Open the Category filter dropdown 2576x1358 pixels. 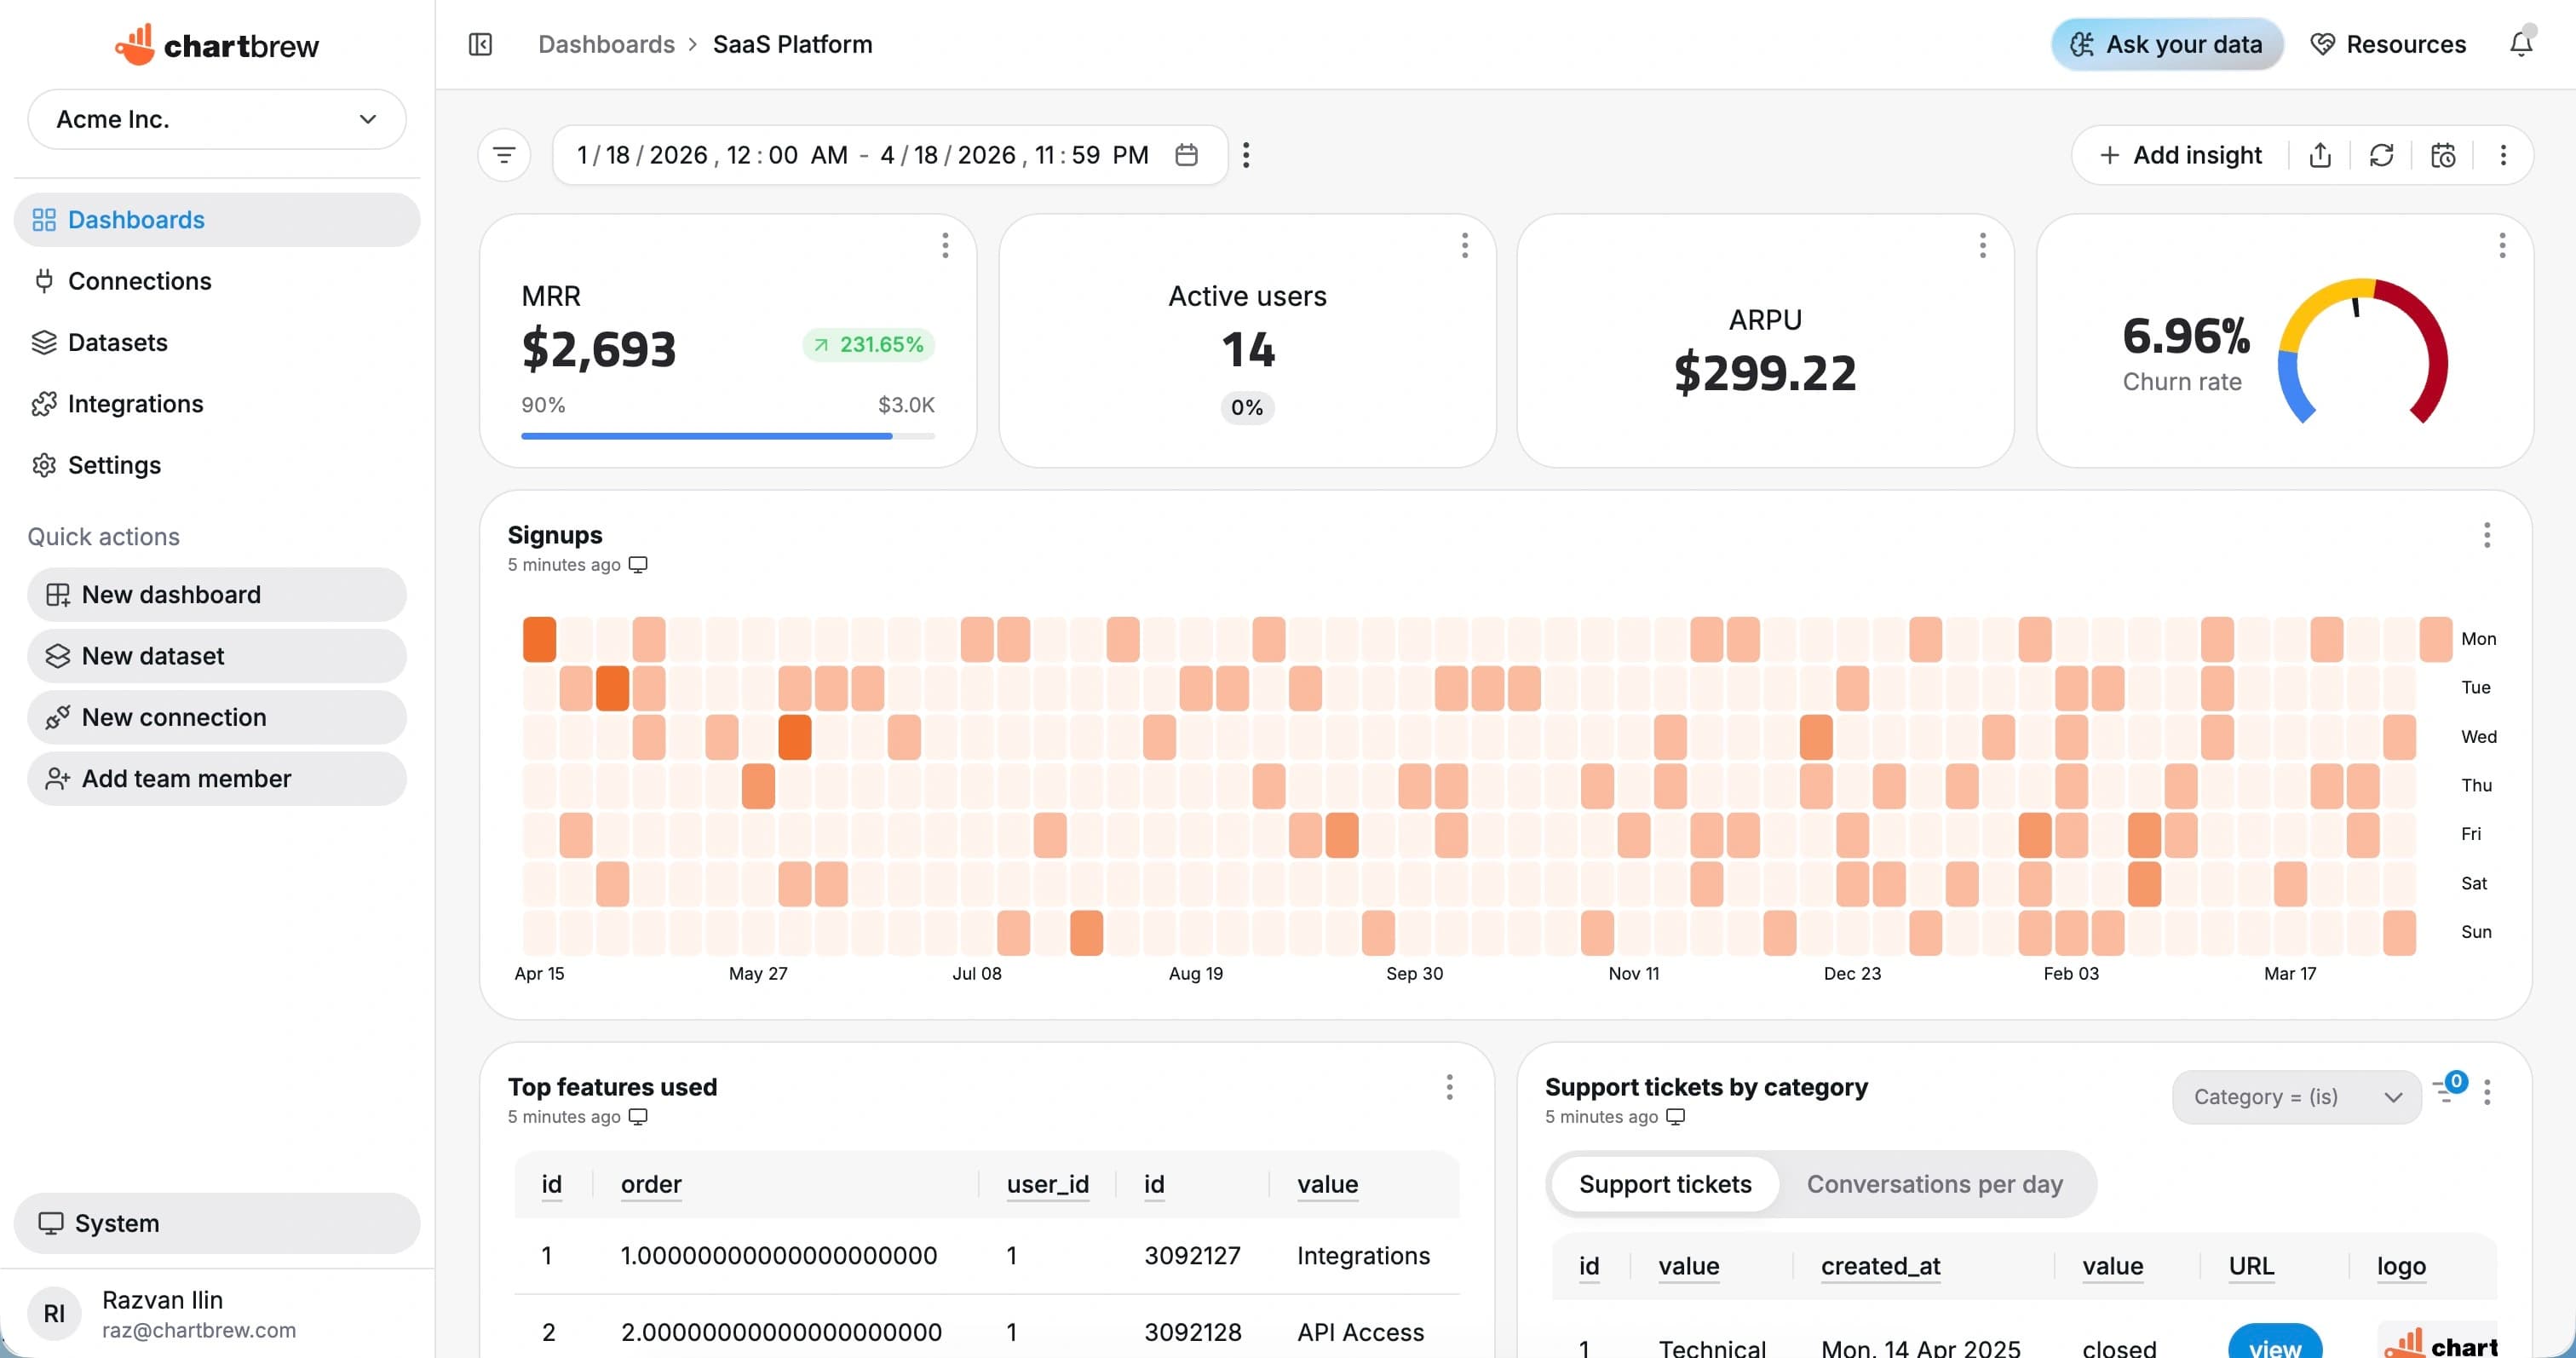[2296, 1097]
